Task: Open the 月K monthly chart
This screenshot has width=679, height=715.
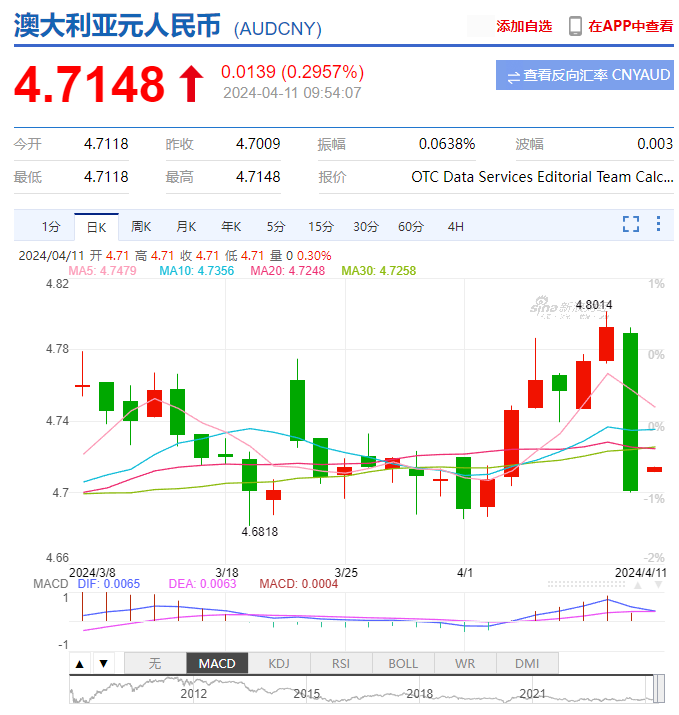Action: [x=186, y=226]
